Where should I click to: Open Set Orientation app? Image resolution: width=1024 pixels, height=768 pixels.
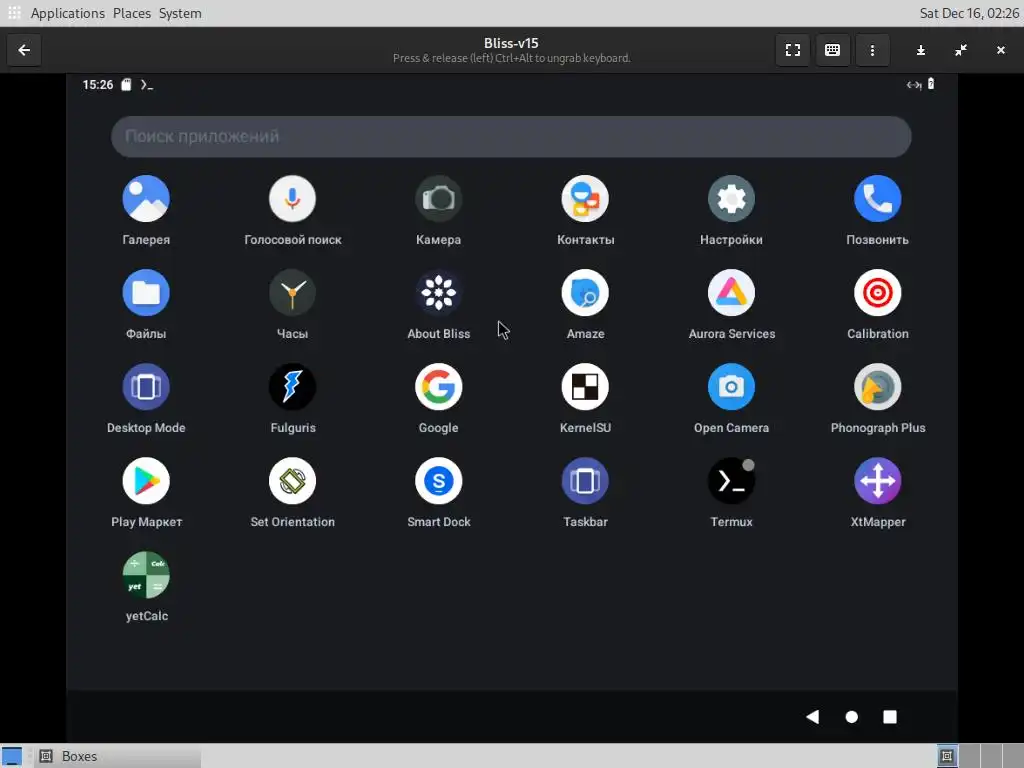[292, 481]
